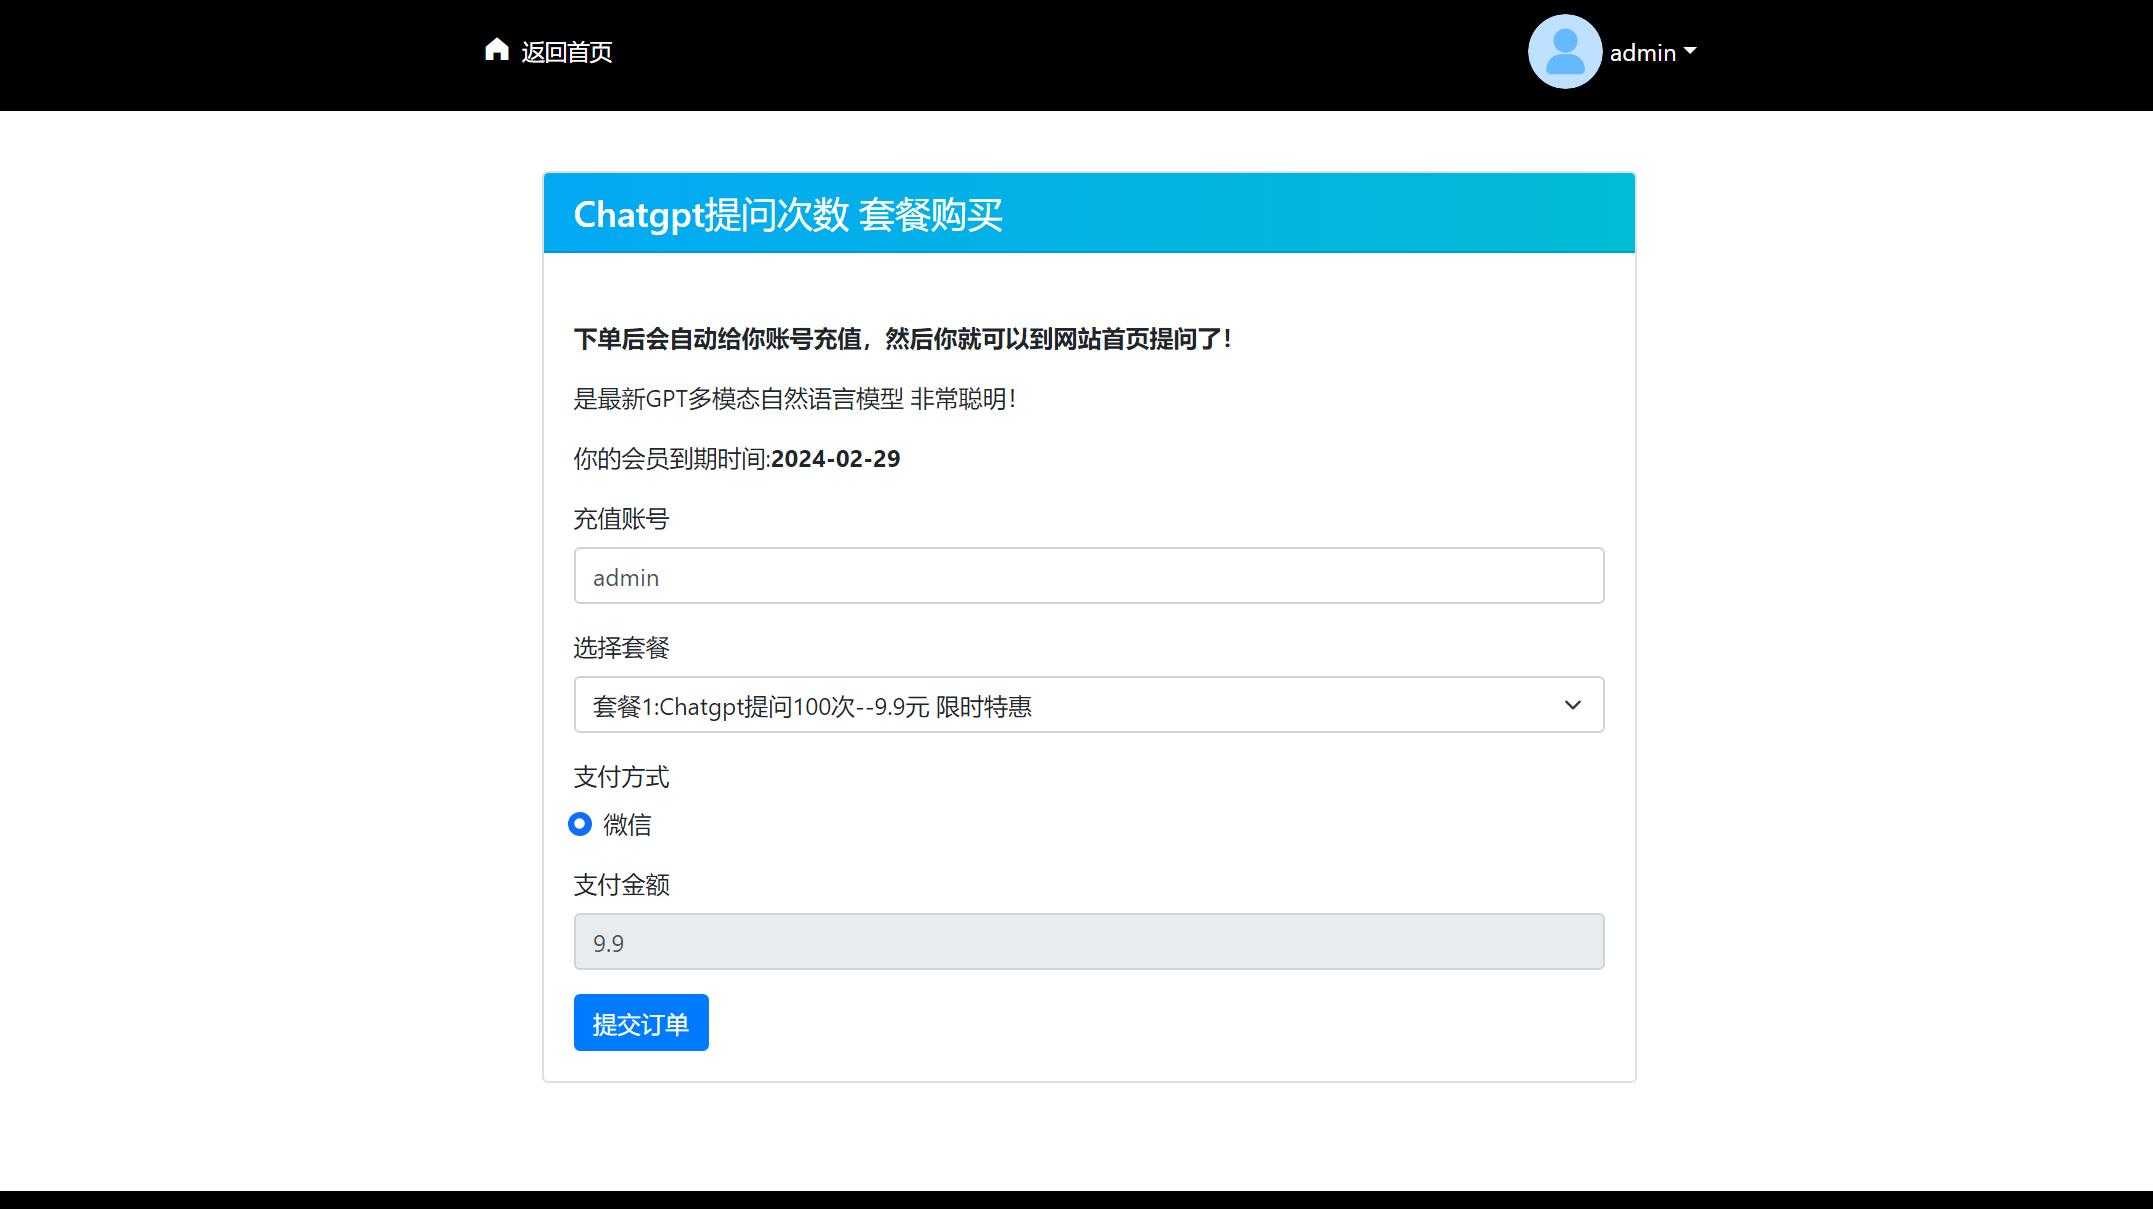Select the 套餐1 option in the combo box
This screenshot has width=2153, height=1209.
pos(1088,705)
